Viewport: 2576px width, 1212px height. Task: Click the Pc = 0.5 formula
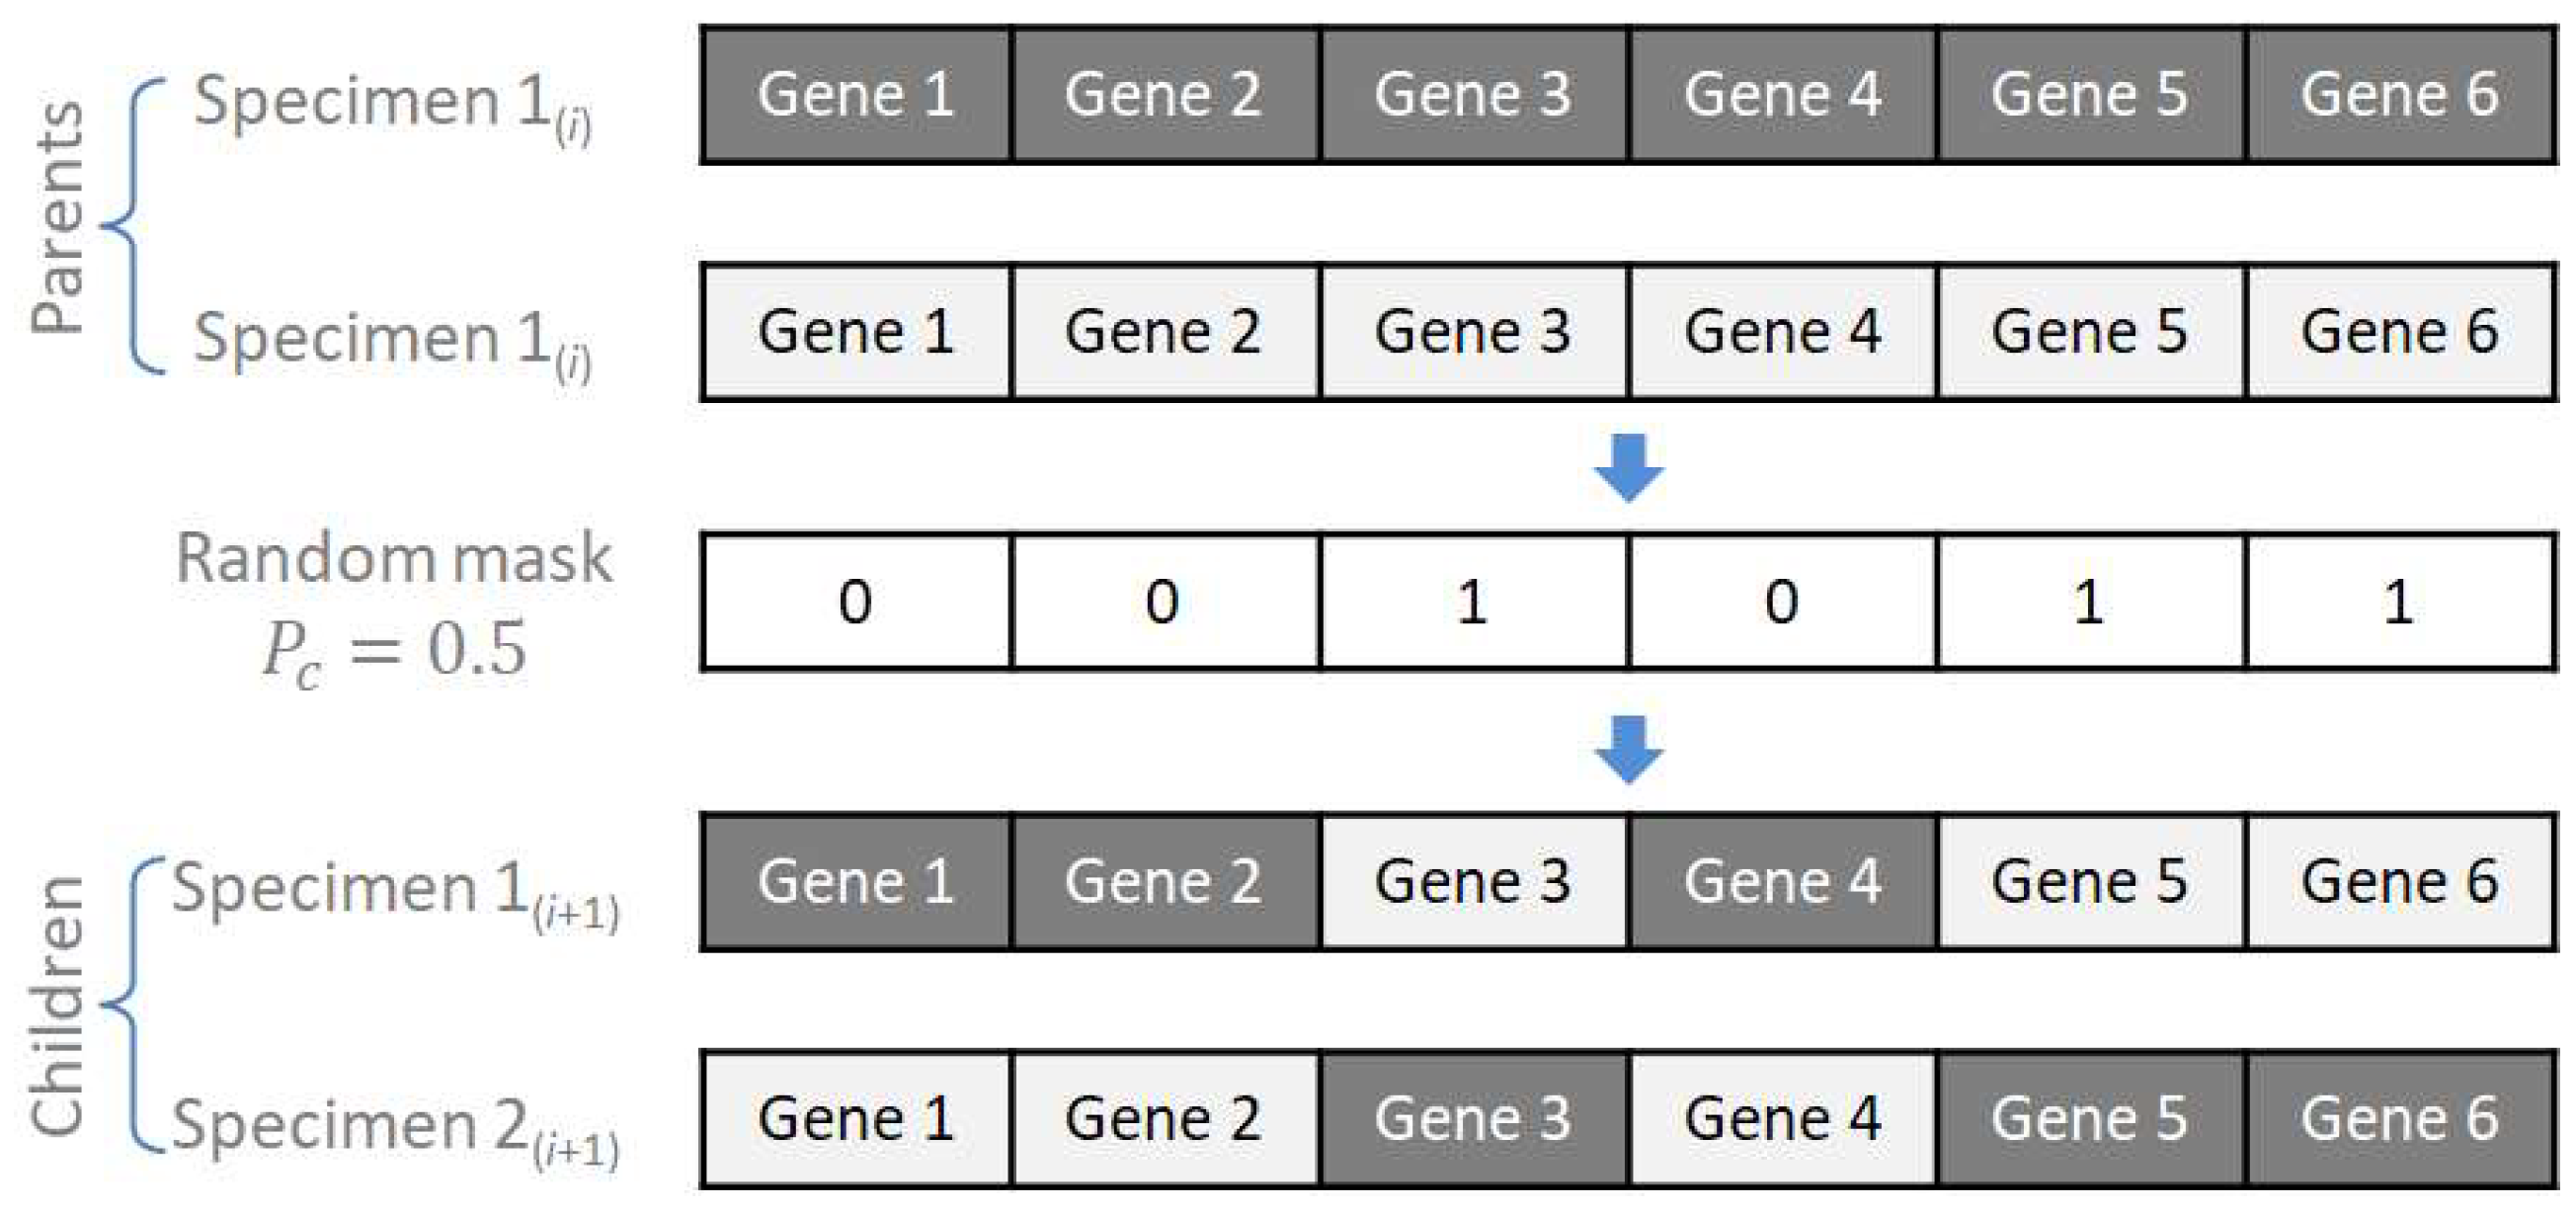394,650
